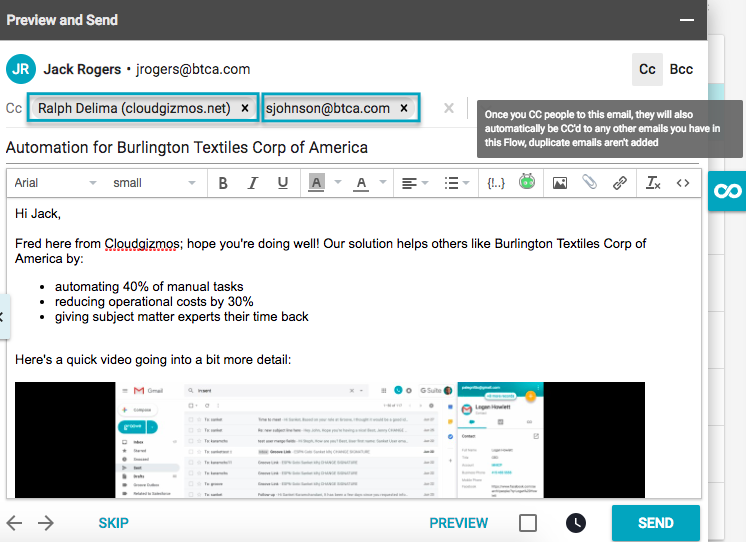Click the JR contact avatar
The width and height of the screenshot is (746, 542).
tap(21, 69)
